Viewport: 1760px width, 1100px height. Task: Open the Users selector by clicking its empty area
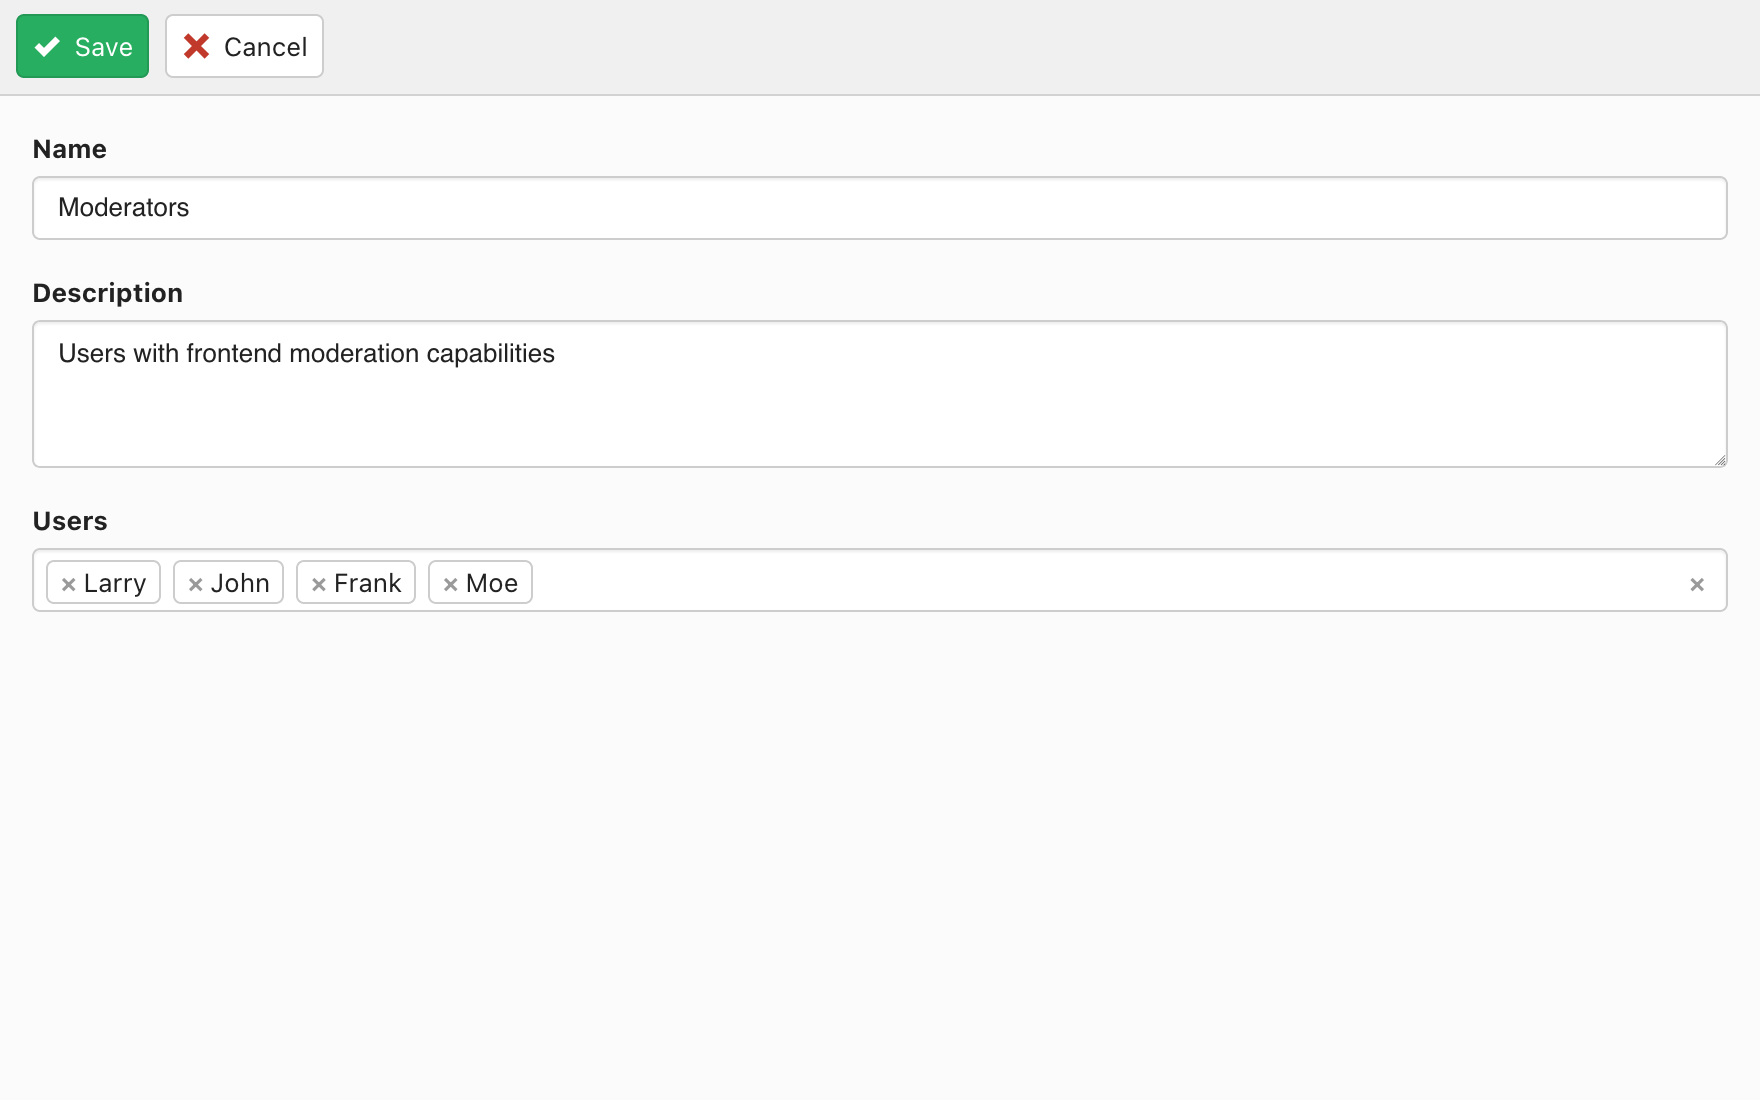click(1100, 581)
